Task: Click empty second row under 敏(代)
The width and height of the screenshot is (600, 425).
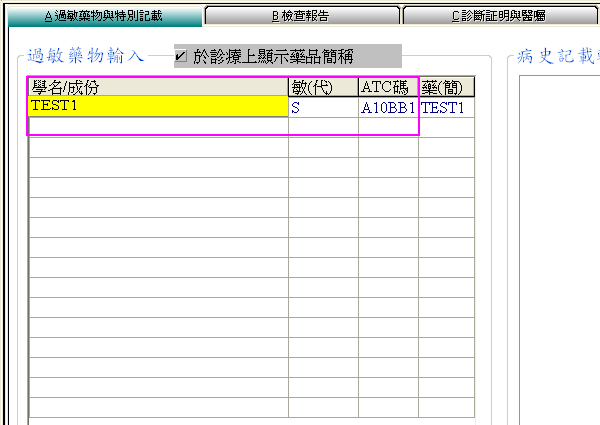Action: pos(323,127)
